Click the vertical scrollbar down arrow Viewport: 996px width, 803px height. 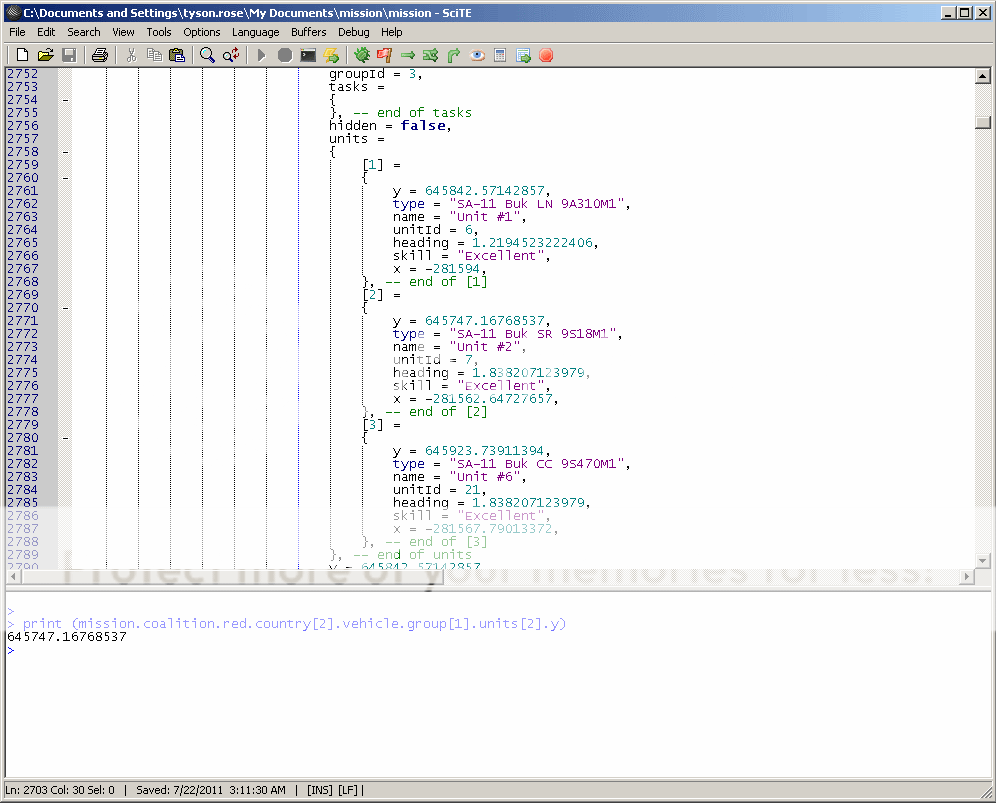982,559
